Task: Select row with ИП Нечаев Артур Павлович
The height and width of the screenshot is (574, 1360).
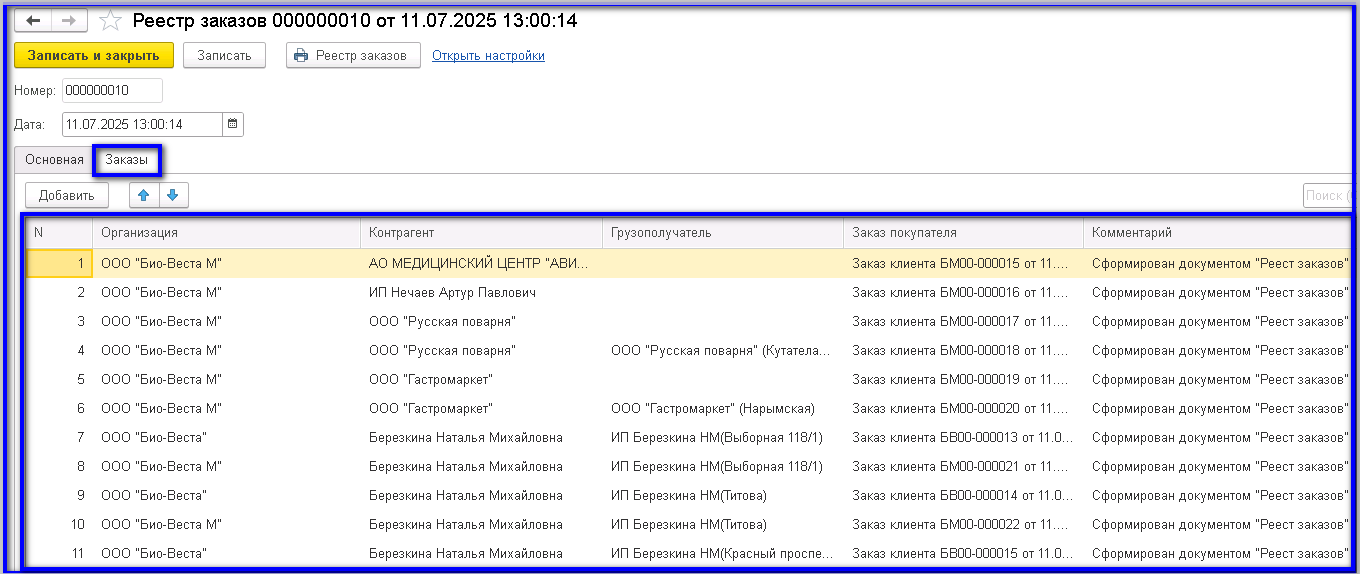Action: [452, 293]
